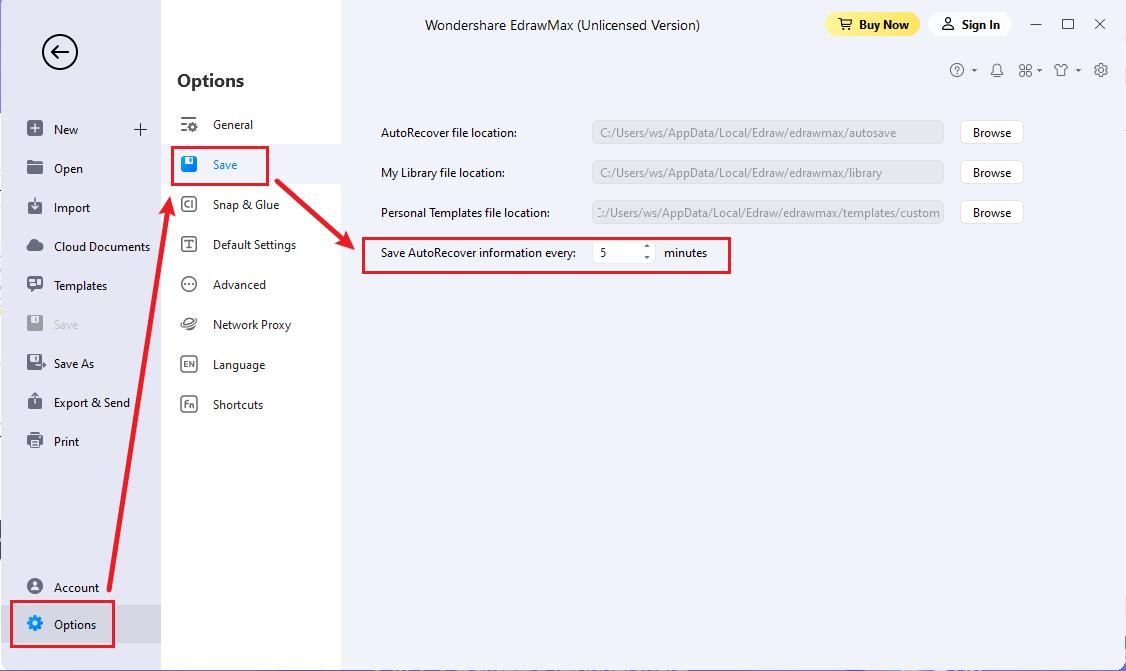Click the blue Options gear icon

click(34, 623)
